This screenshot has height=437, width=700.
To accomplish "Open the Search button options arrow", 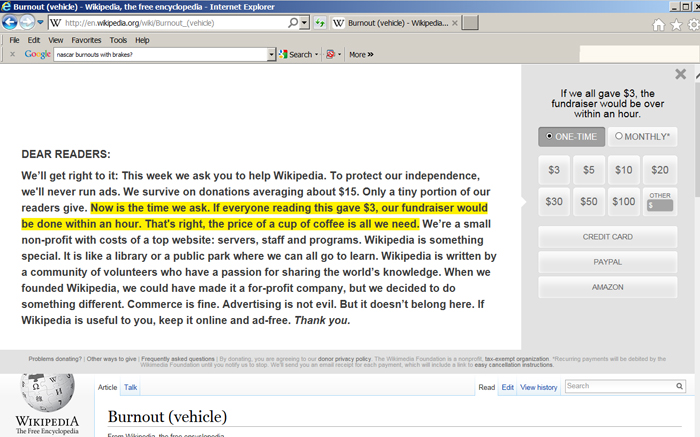I will (317, 54).
